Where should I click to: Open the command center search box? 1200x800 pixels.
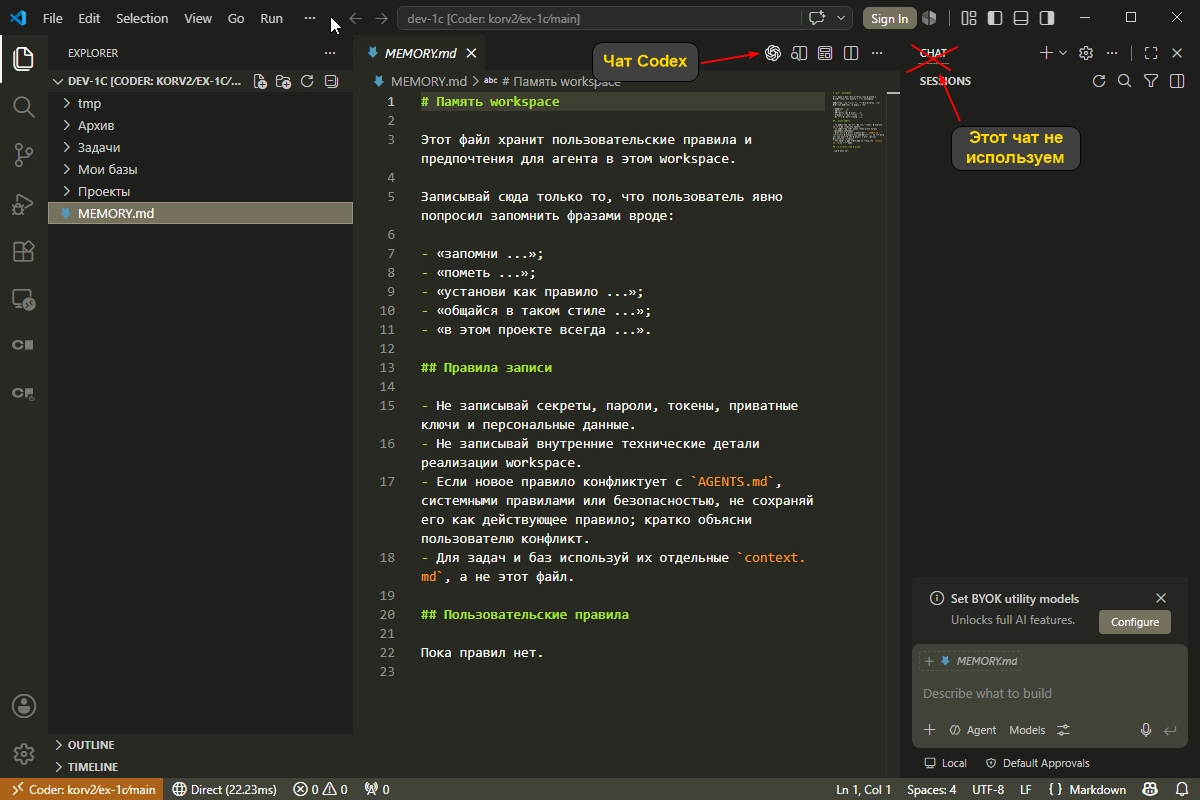pos(598,18)
